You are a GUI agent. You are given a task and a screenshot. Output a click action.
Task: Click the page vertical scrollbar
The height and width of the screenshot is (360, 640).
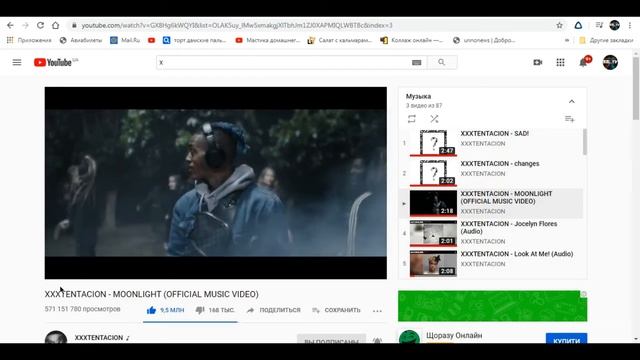(636, 88)
